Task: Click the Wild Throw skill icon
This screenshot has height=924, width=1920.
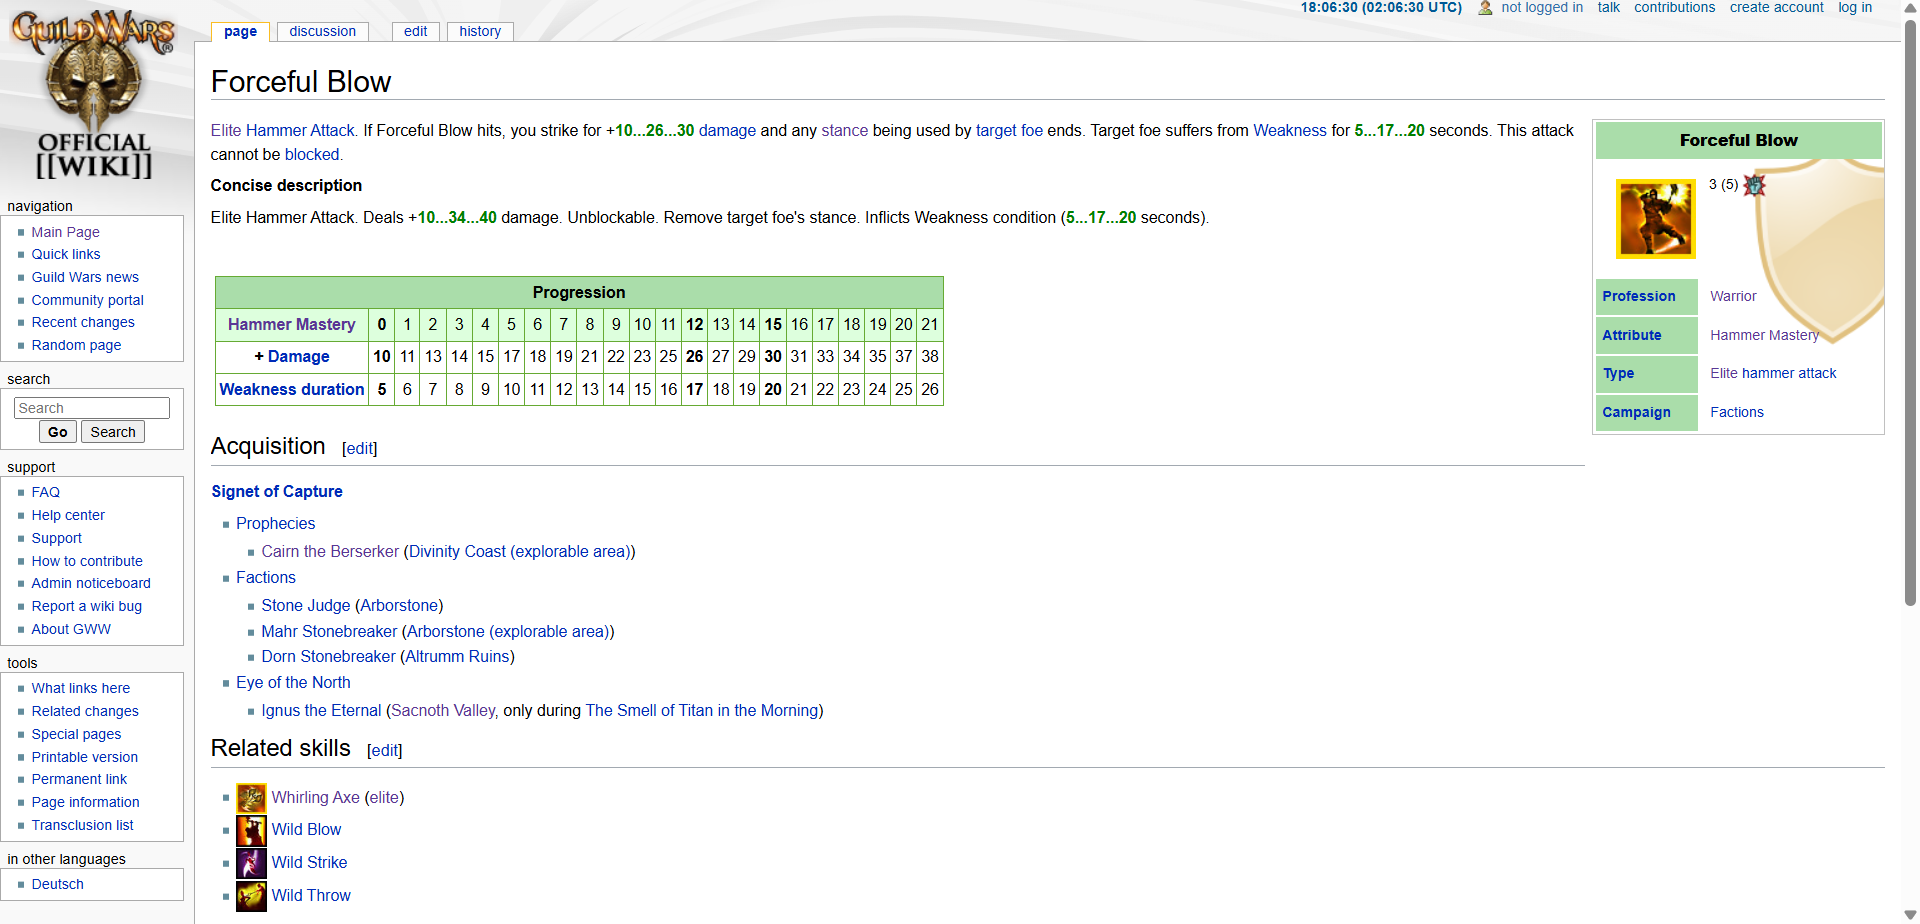Action: (251, 896)
